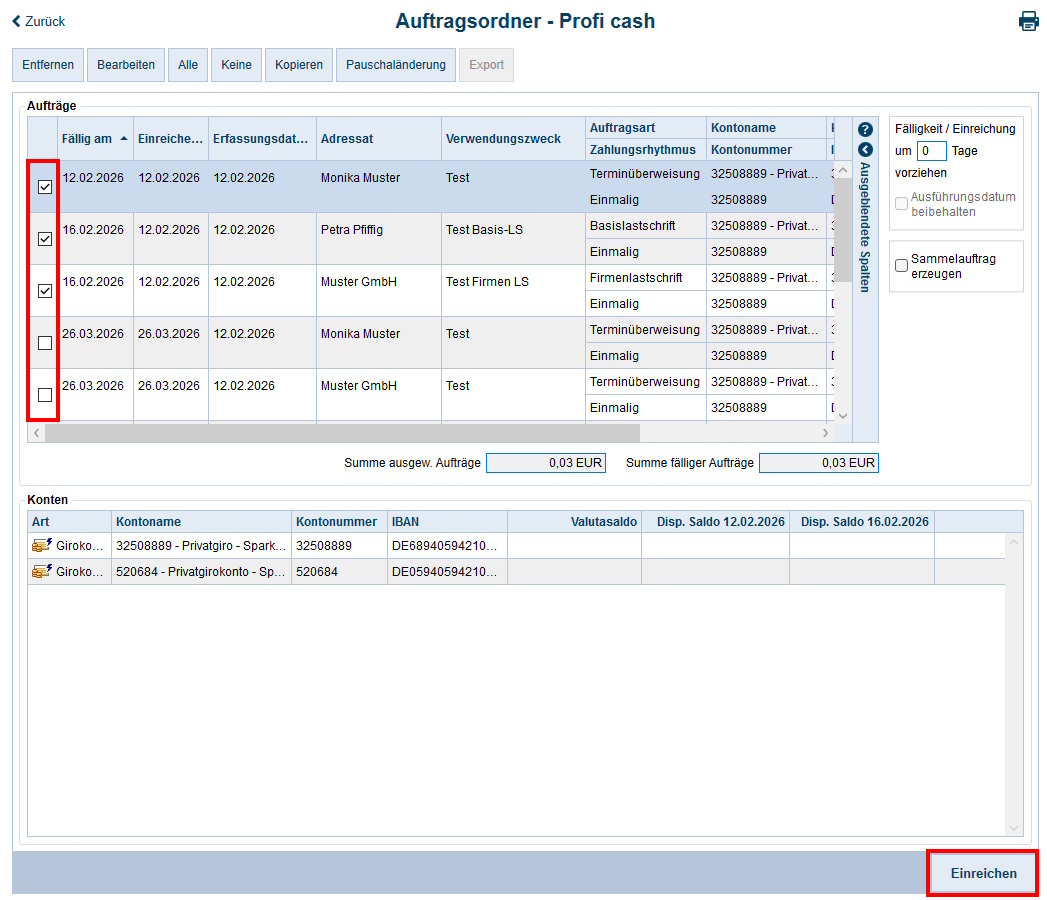Collapse columns using the blue chevron icon
The width and height of the screenshot is (1047, 900).
click(x=864, y=151)
